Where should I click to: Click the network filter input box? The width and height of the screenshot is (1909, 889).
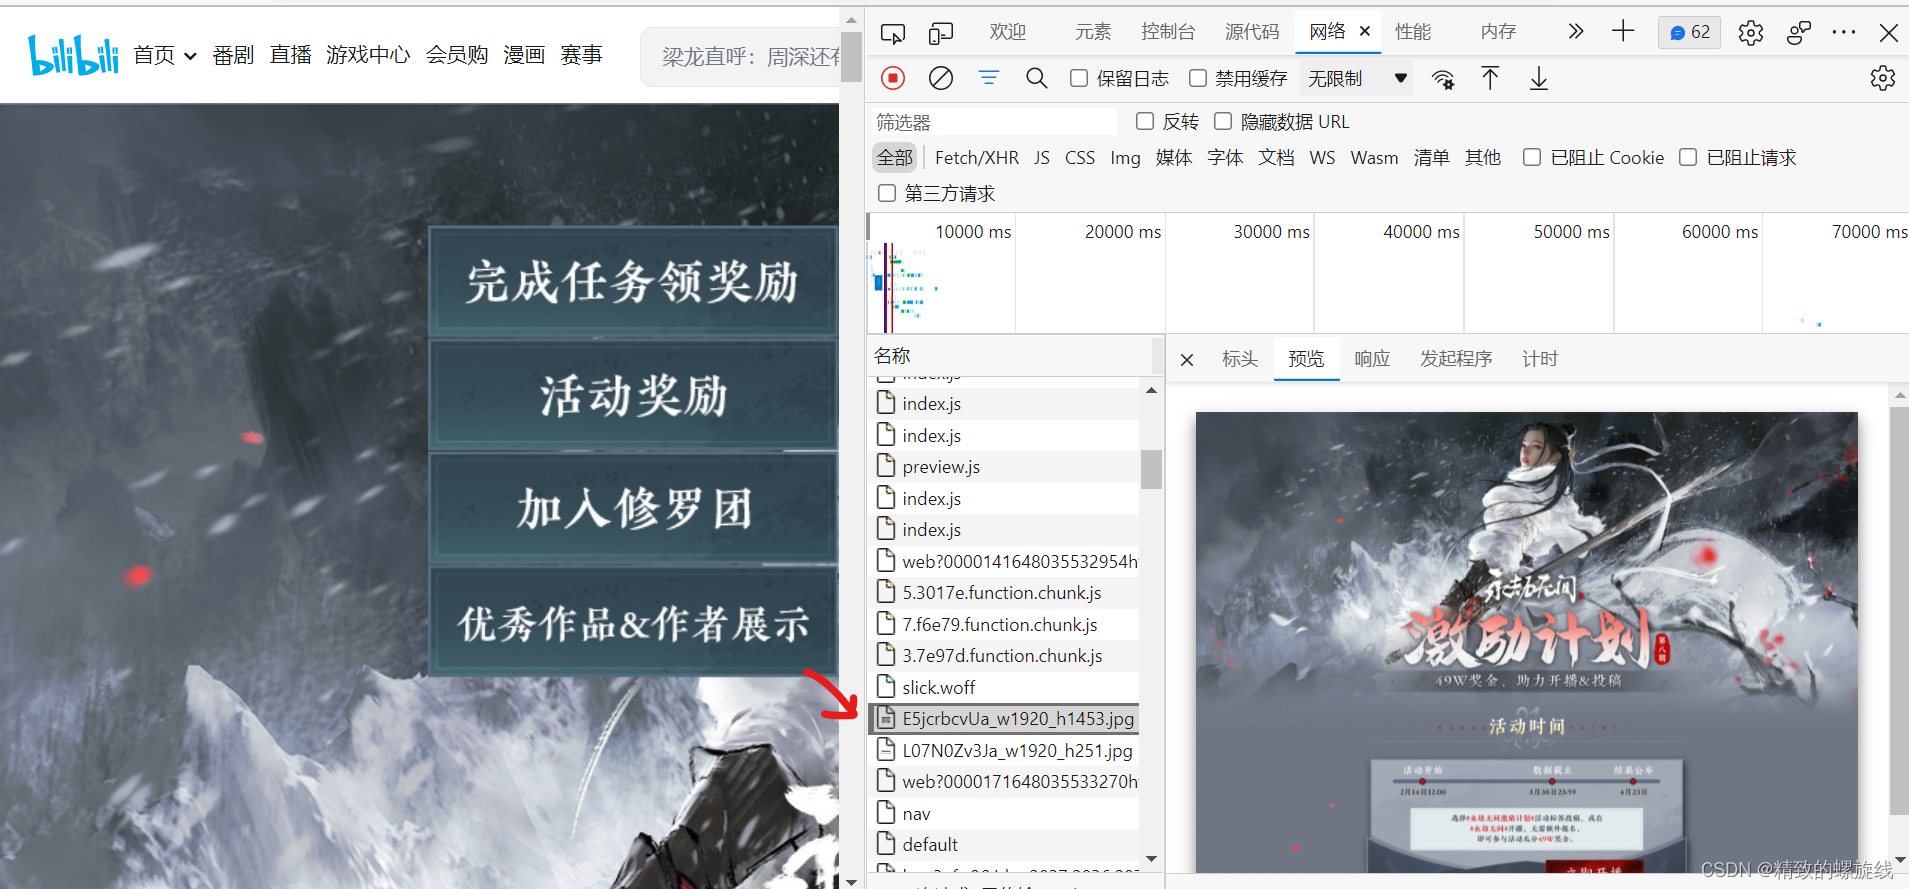(x=994, y=122)
